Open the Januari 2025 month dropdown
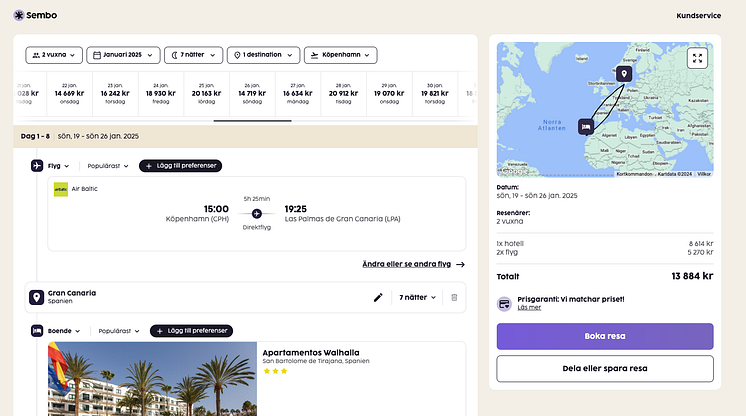This screenshot has width=746, height=416. 122,55
